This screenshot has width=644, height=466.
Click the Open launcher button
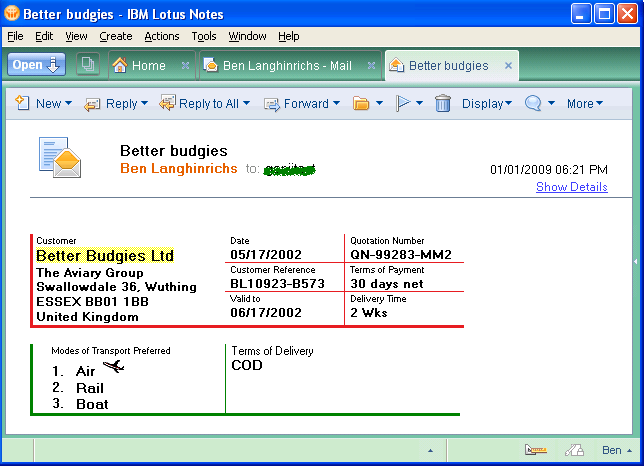tap(37, 65)
